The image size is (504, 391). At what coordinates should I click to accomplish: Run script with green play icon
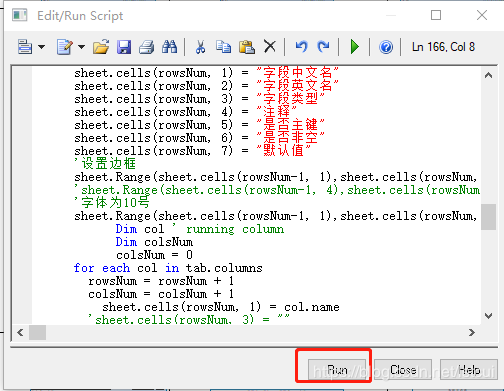pos(355,47)
